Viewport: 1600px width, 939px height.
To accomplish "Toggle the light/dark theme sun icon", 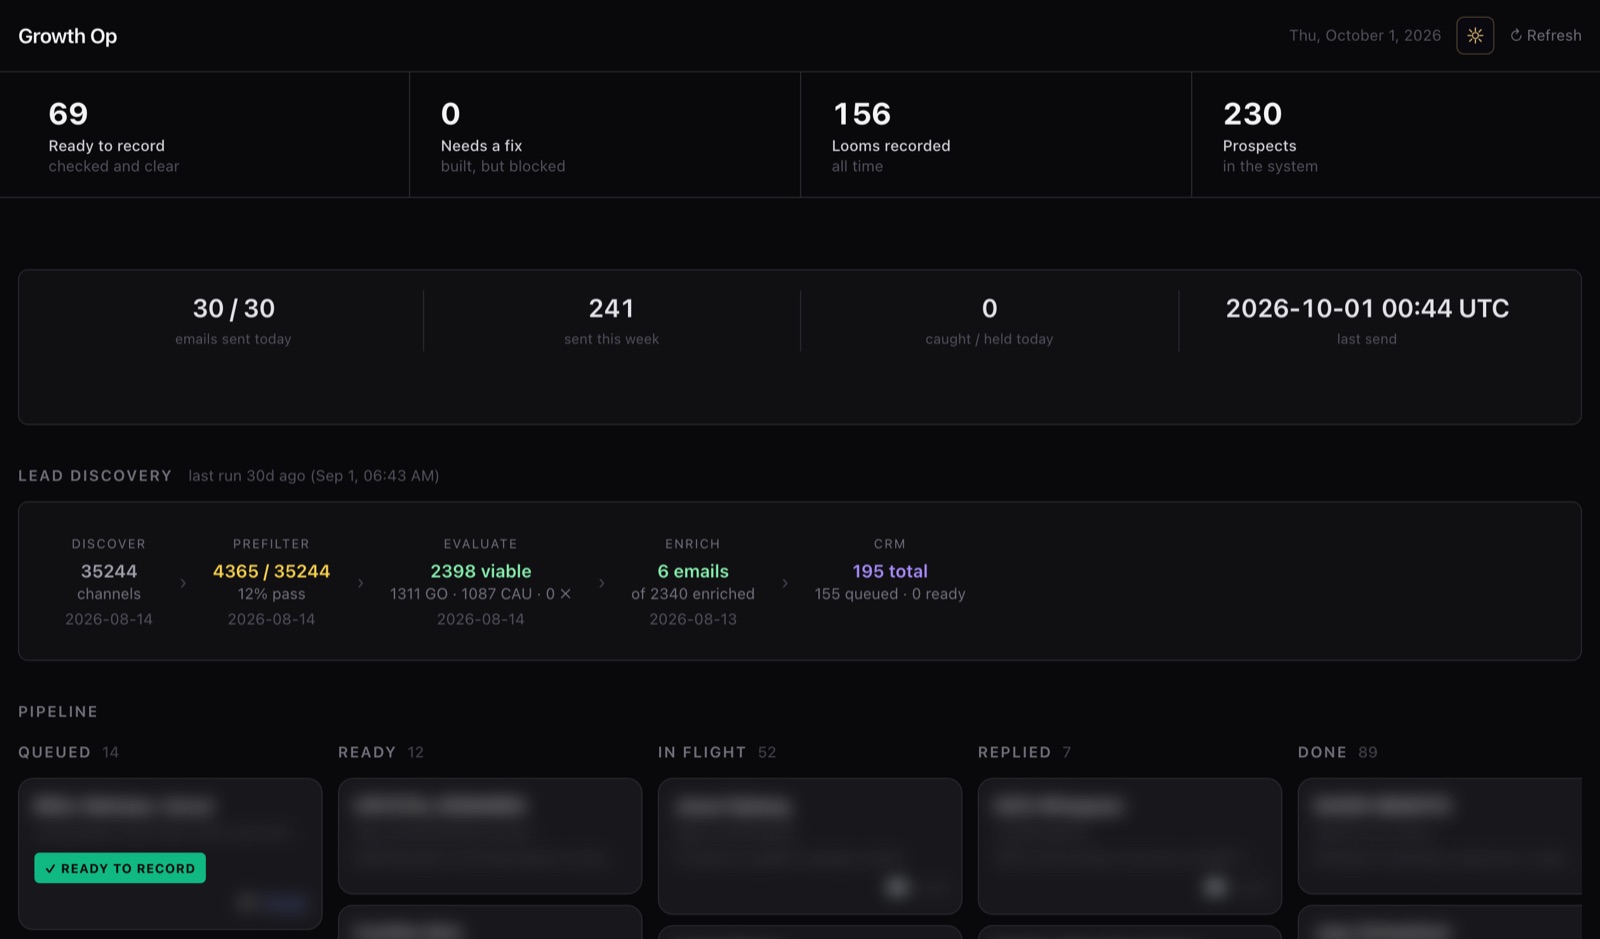I will 1475,36.
